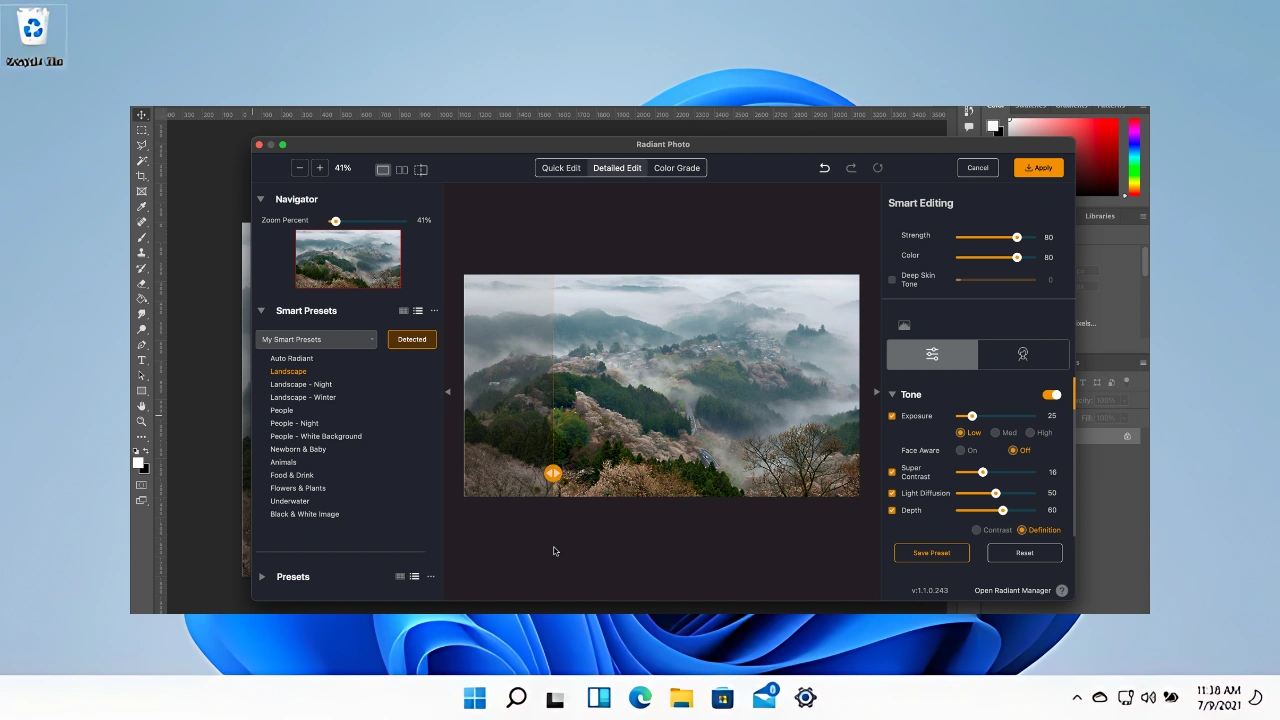Click the Save Preset button
Screen dimensions: 1280x720
pyautogui.click(x=931, y=553)
